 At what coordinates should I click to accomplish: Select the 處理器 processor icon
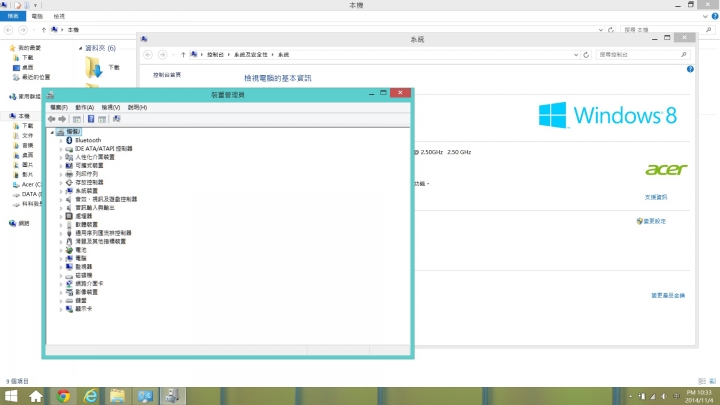(x=69, y=216)
